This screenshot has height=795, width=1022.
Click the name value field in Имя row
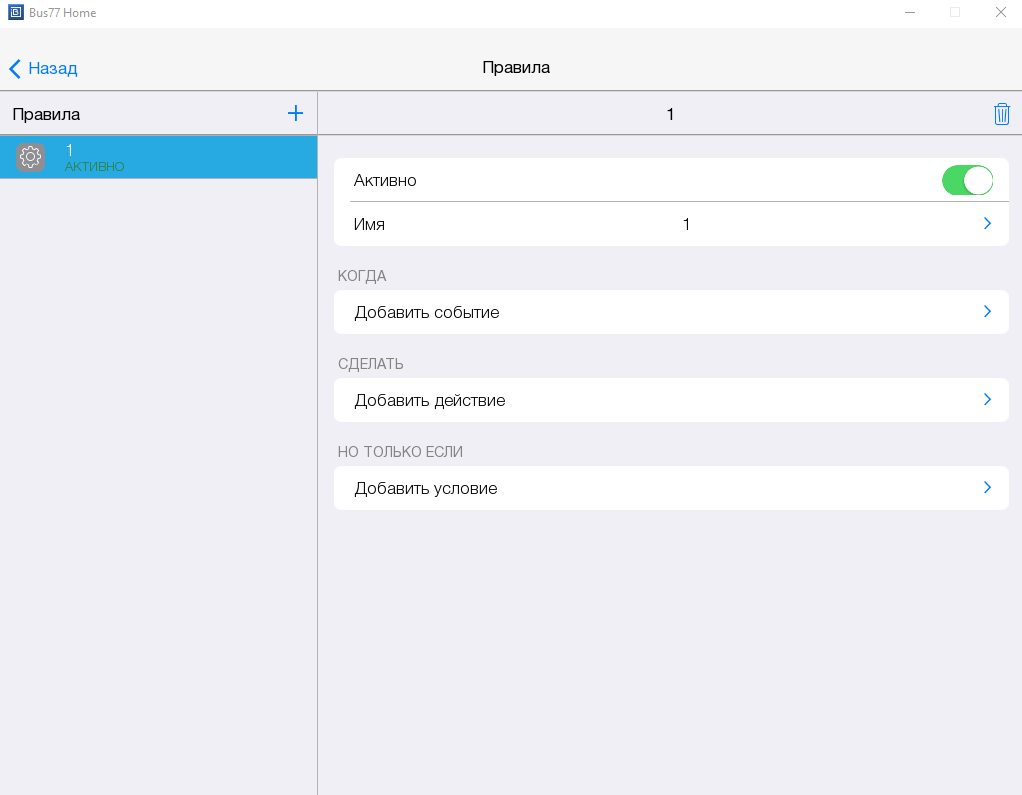coord(686,224)
